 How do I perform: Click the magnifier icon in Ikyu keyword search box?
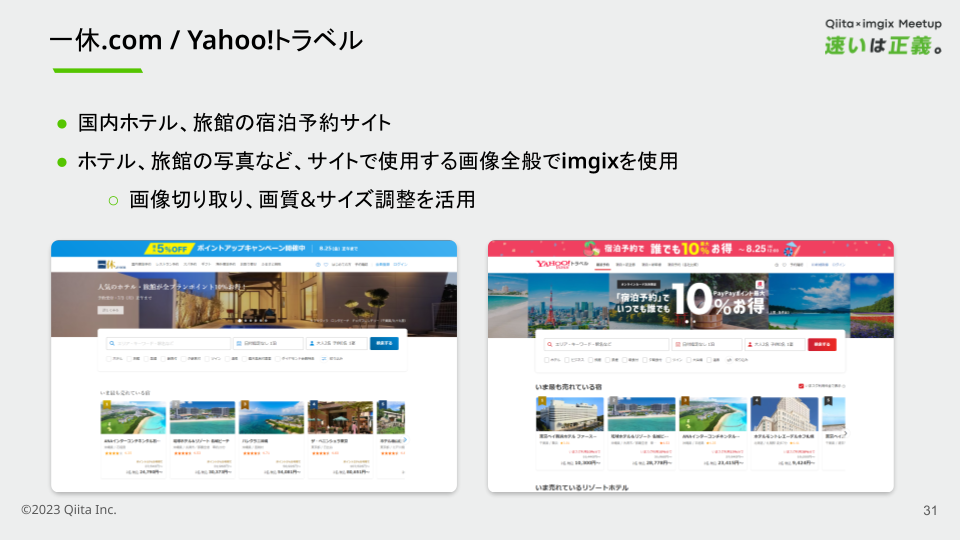[112, 343]
